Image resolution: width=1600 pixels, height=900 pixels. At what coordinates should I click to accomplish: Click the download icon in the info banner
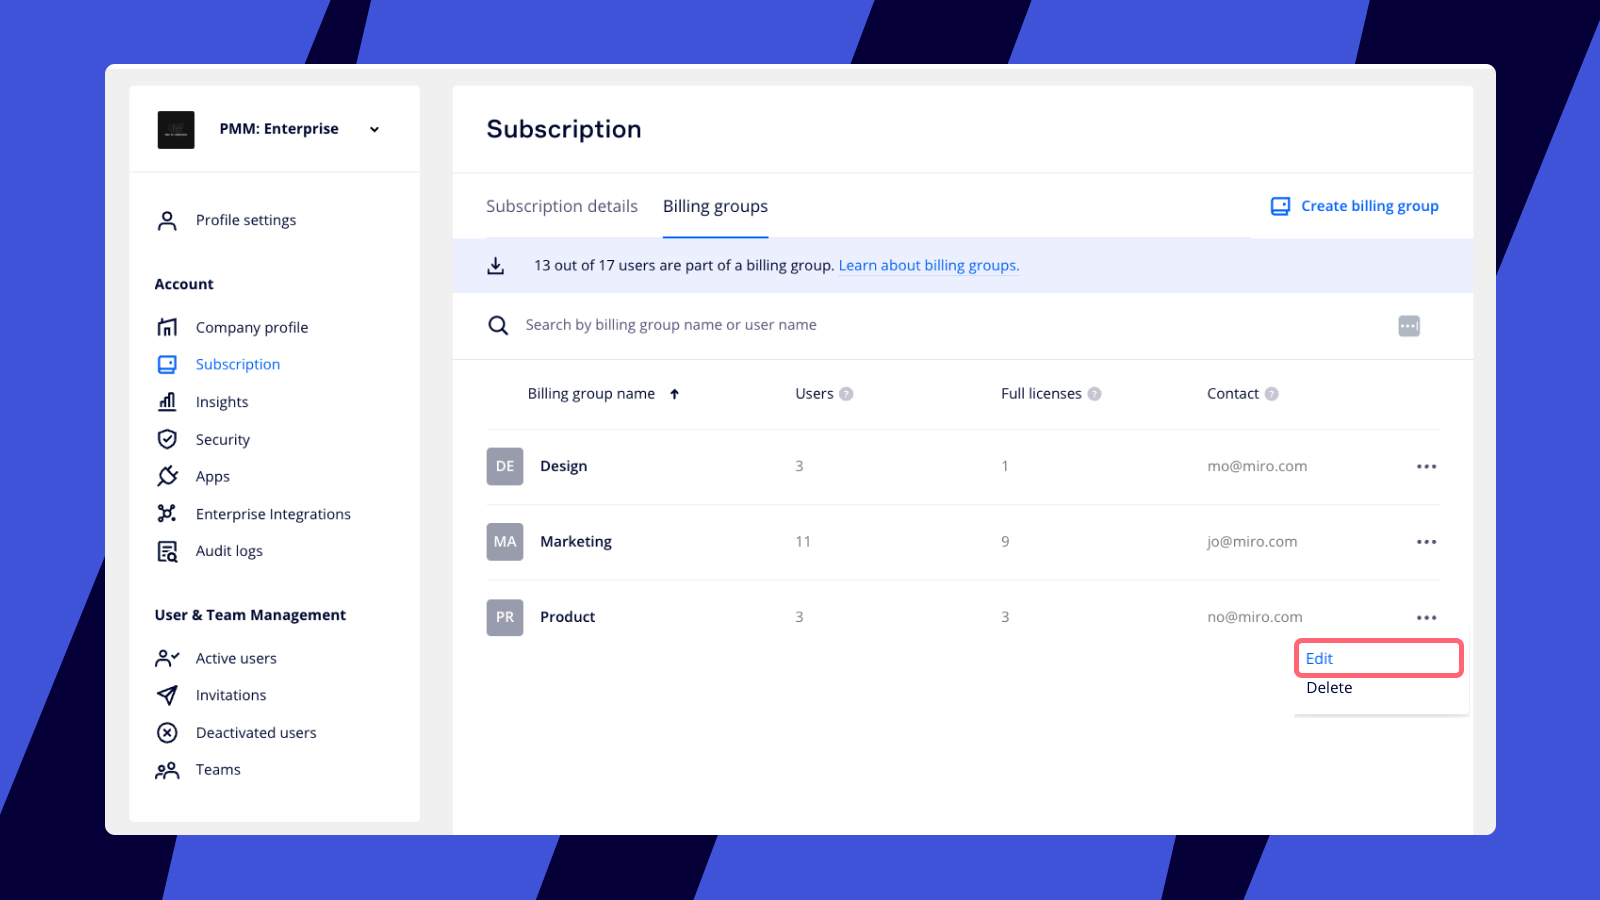[x=495, y=265]
